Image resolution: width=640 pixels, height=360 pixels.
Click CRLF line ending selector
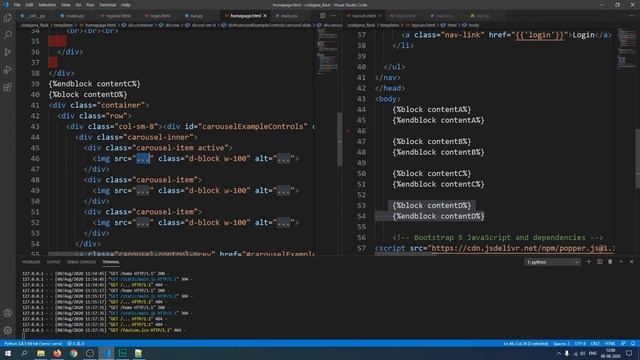(x=595, y=344)
